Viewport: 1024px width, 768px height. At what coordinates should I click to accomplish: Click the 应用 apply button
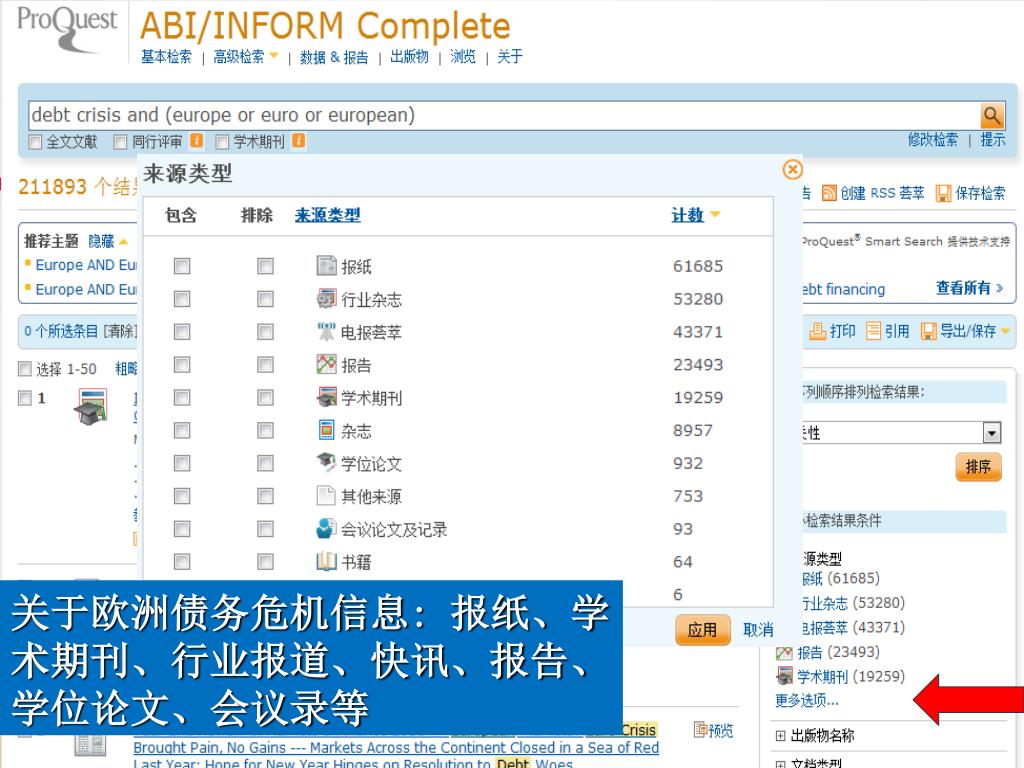click(702, 630)
